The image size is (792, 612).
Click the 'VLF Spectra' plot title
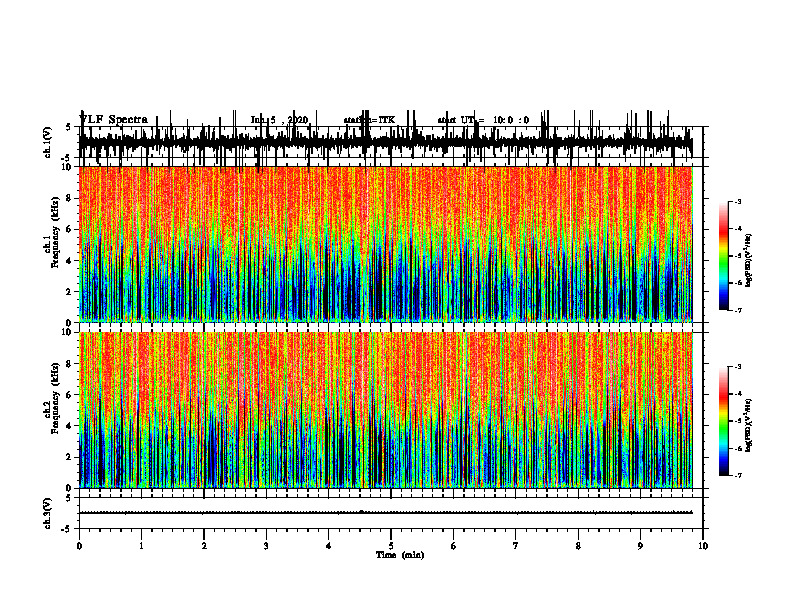(x=114, y=120)
